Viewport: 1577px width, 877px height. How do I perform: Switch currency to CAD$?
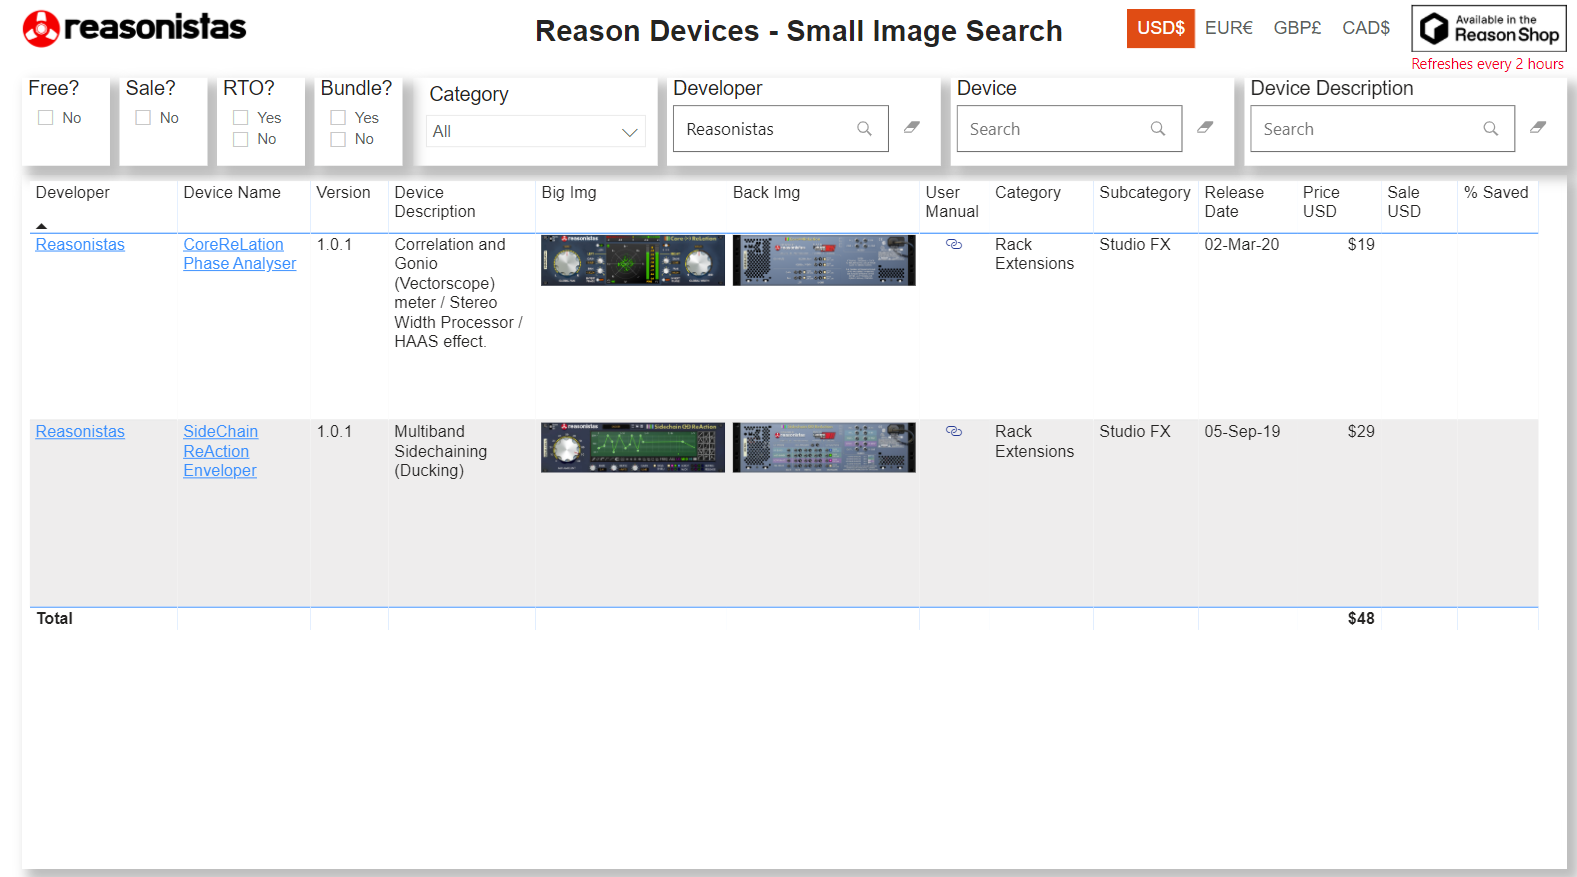tap(1366, 28)
